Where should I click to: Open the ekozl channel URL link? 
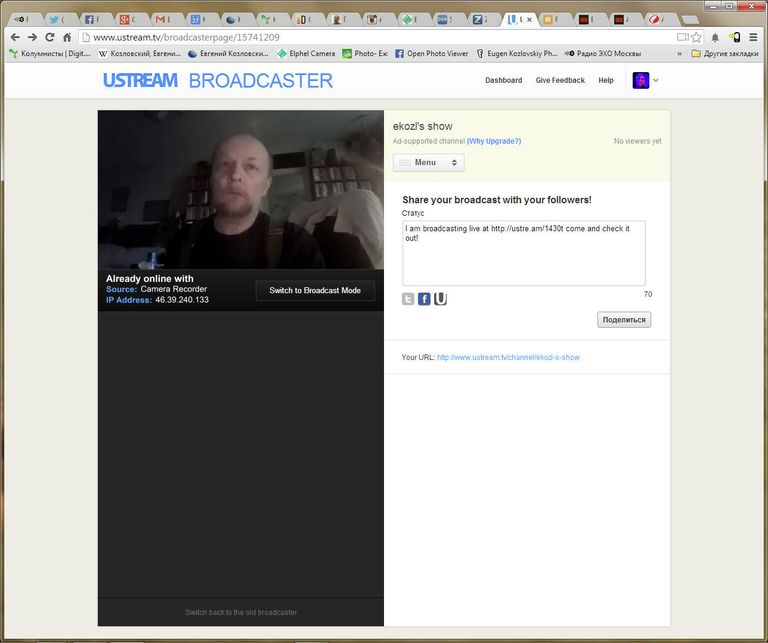click(x=508, y=357)
